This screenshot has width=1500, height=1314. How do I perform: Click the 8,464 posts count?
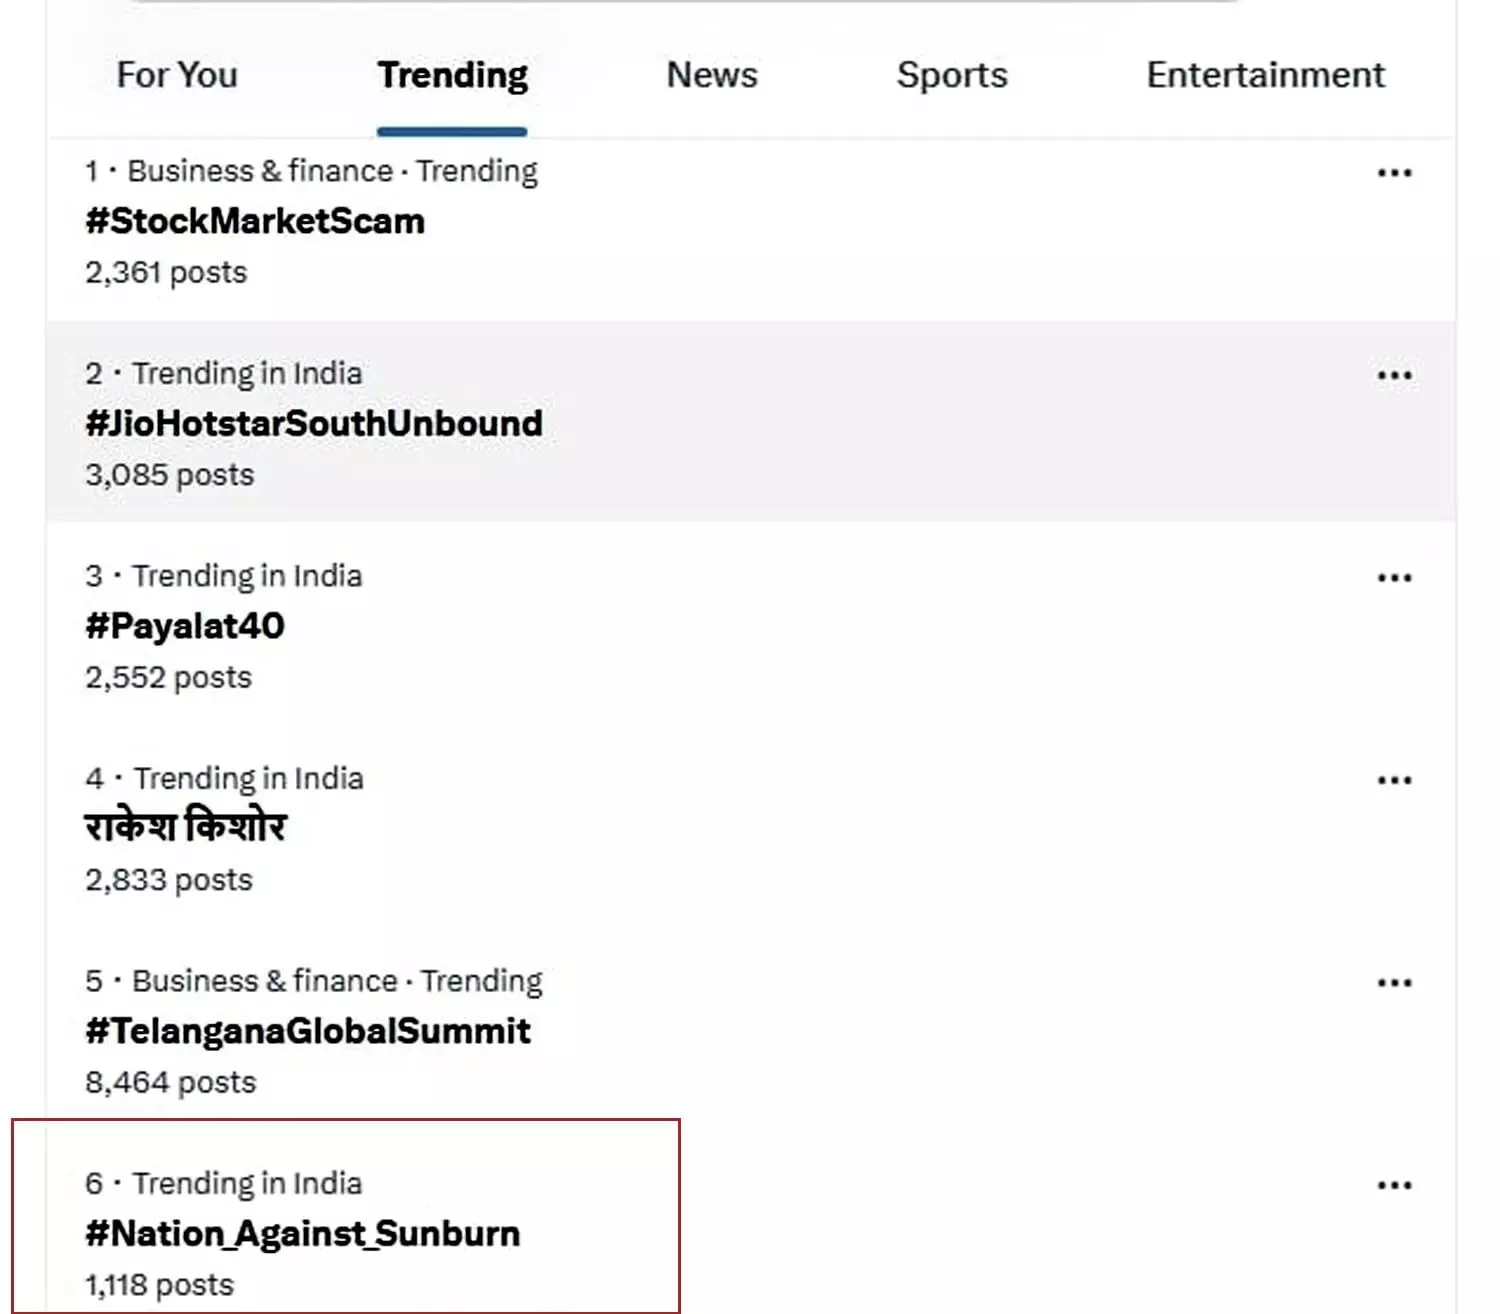(x=171, y=1082)
